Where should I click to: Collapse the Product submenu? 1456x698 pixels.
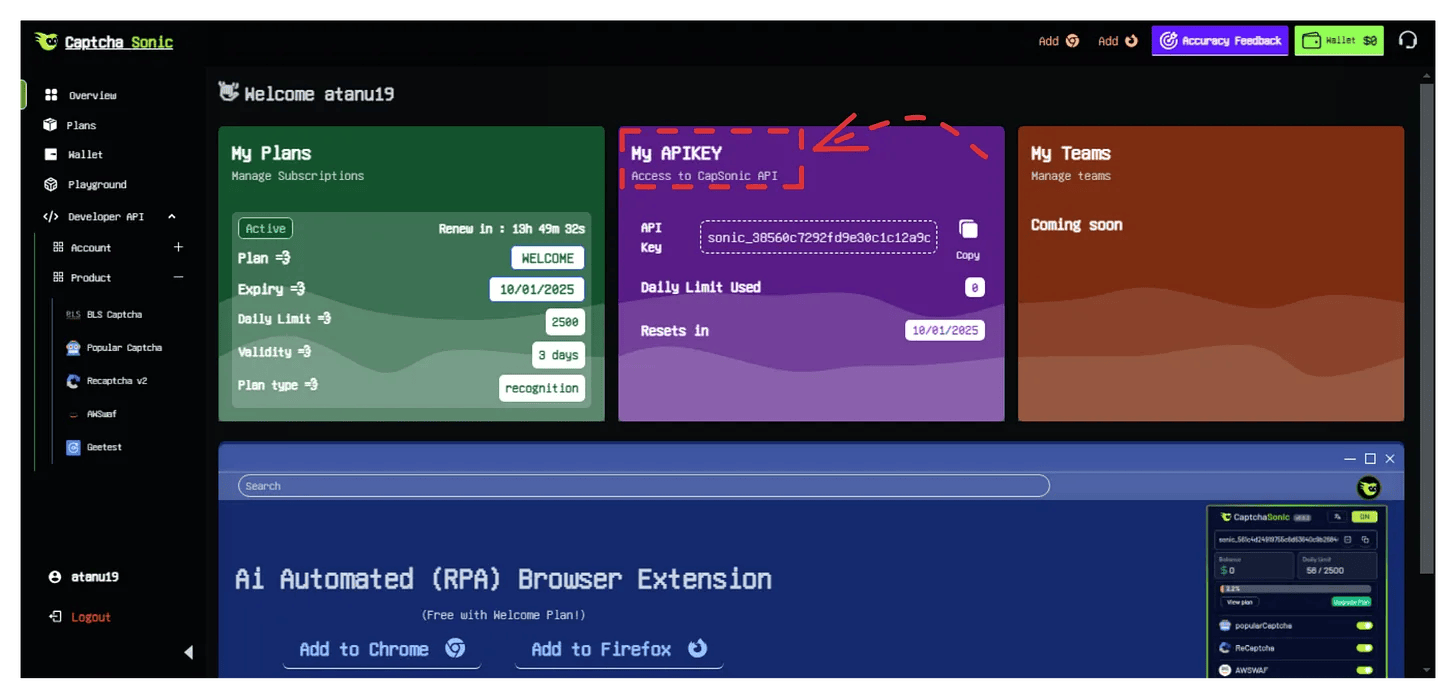point(178,277)
